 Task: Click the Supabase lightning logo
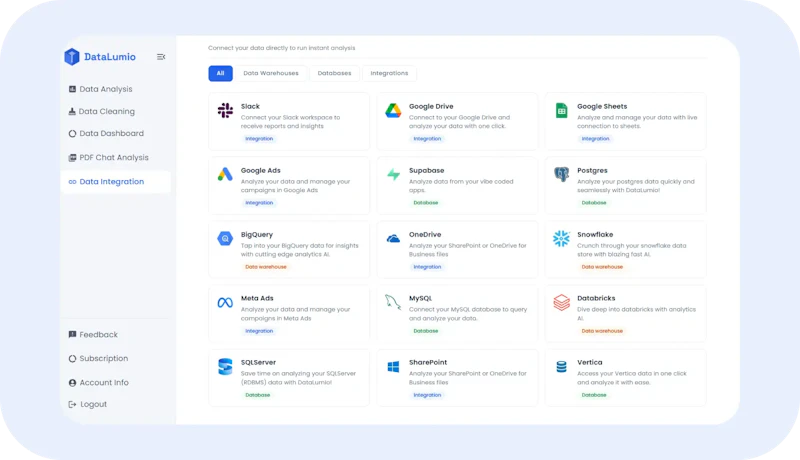pyautogui.click(x=393, y=174)
